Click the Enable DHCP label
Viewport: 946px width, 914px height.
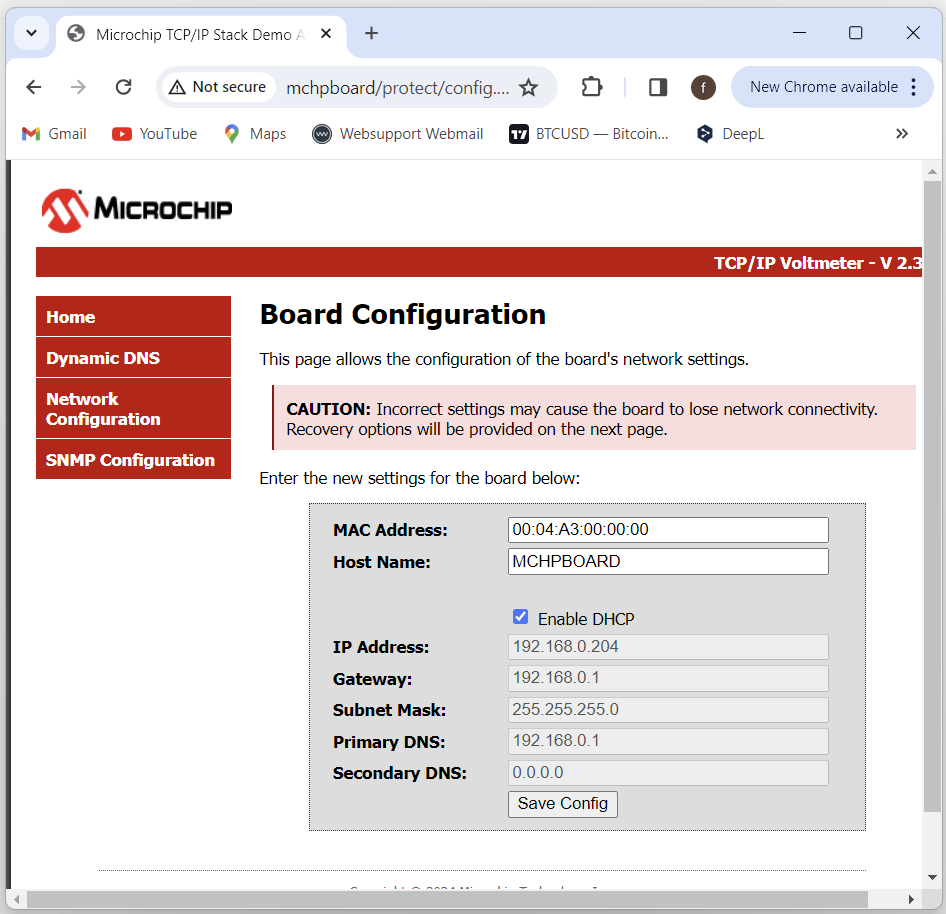coord(586,619)
